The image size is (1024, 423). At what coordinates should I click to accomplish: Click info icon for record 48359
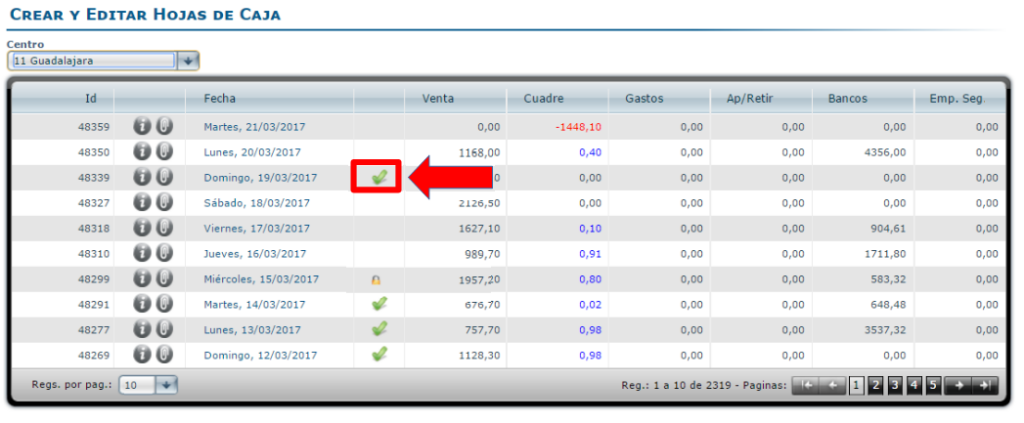point(143,127)
